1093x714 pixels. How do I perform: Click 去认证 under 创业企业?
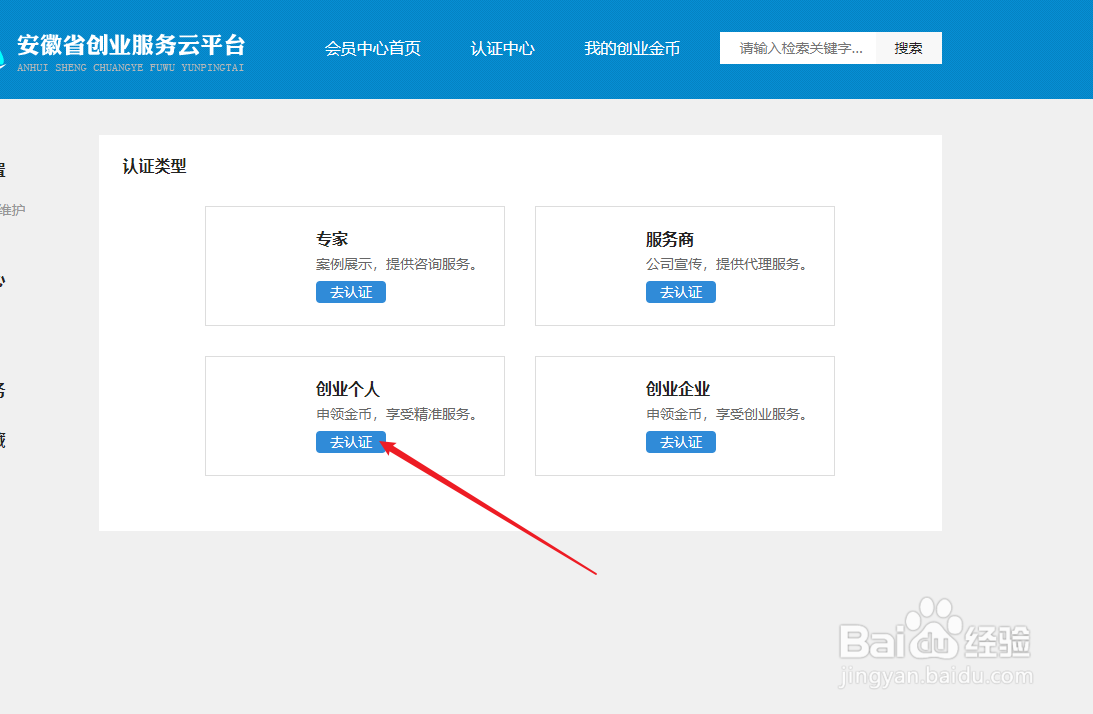(x=680, y=442)
